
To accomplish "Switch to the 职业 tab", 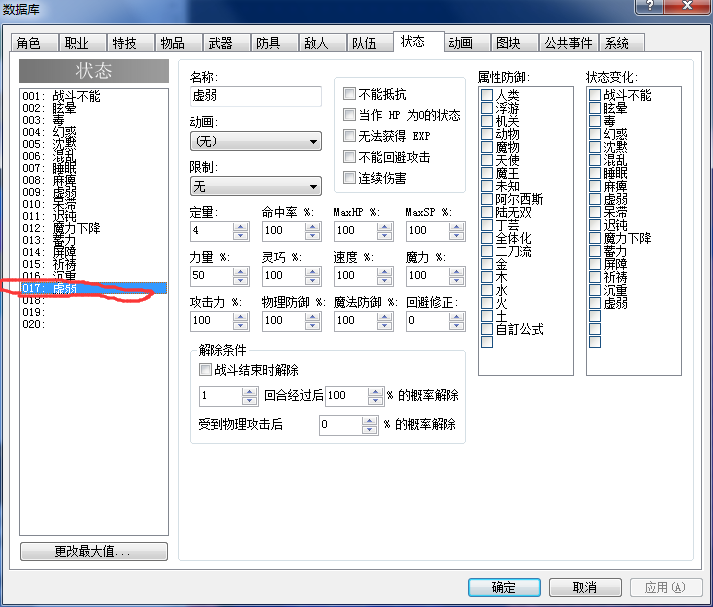I will tap(82, 43).
